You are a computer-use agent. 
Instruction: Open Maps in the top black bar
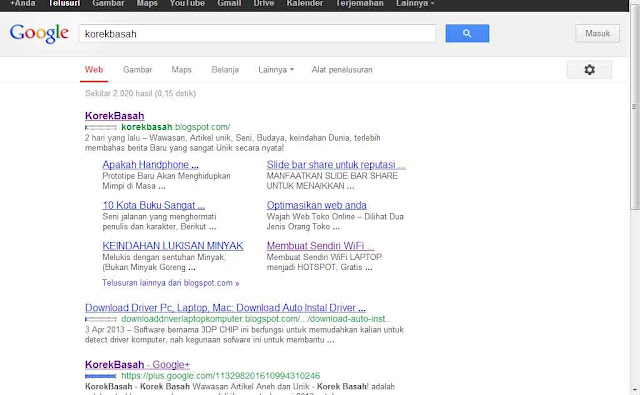[147, 4]
